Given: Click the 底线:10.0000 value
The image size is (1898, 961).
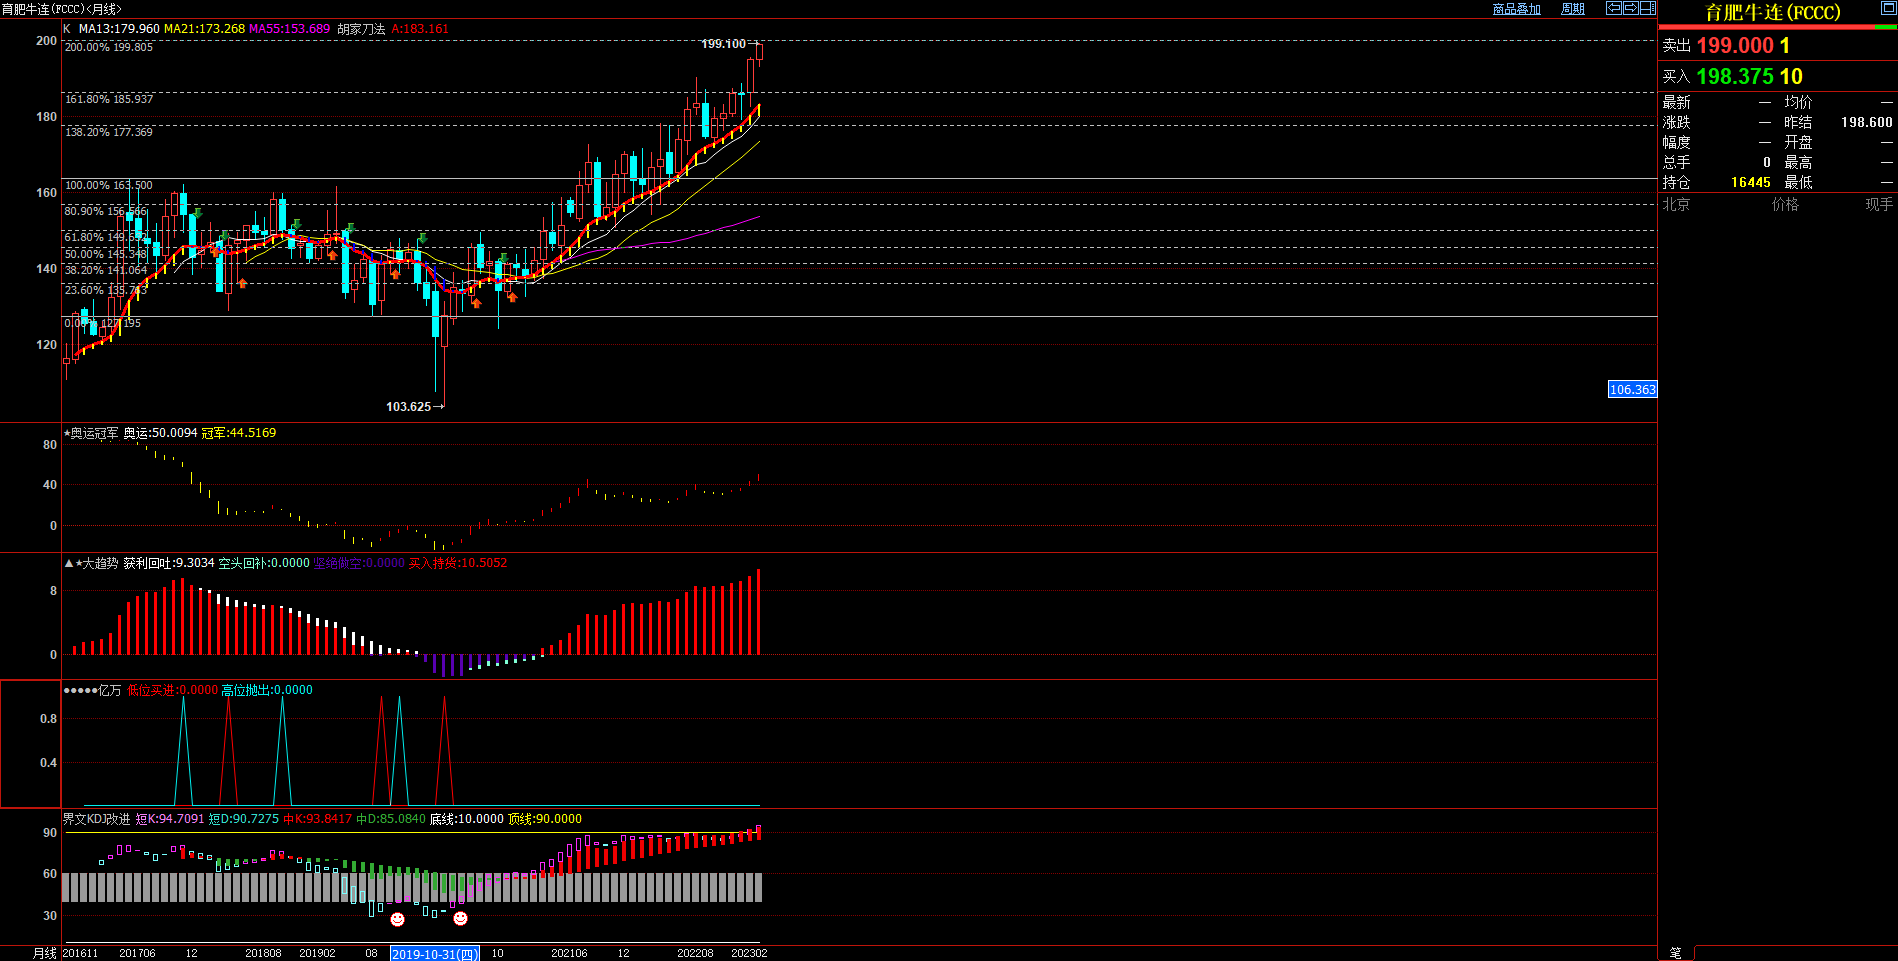Looking at the screenshot, I should [467, 819].
